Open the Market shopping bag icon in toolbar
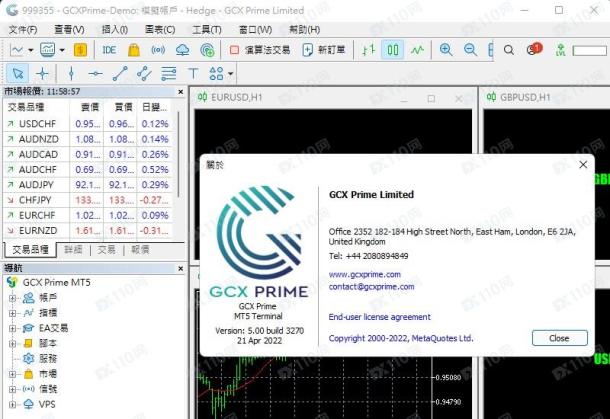This screenshot has height=419, width=610. 133,50
